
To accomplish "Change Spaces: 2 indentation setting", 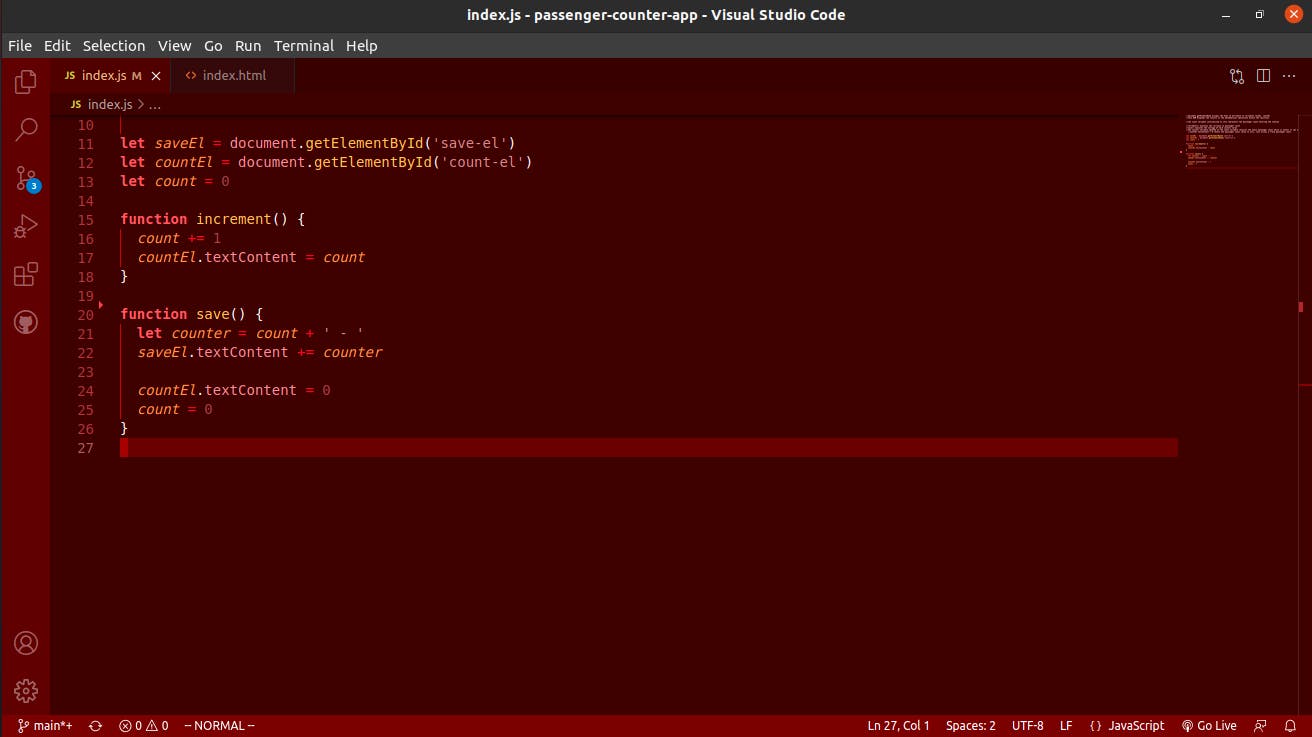I will tap(970, 726).
